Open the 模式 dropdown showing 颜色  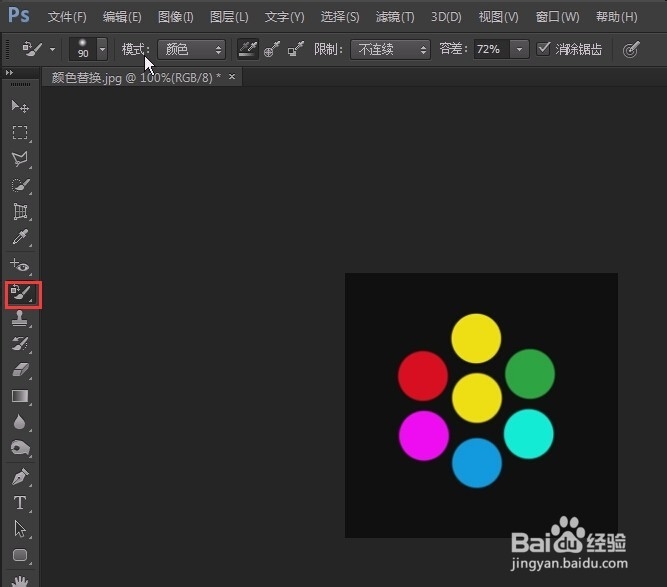[191, 50]
